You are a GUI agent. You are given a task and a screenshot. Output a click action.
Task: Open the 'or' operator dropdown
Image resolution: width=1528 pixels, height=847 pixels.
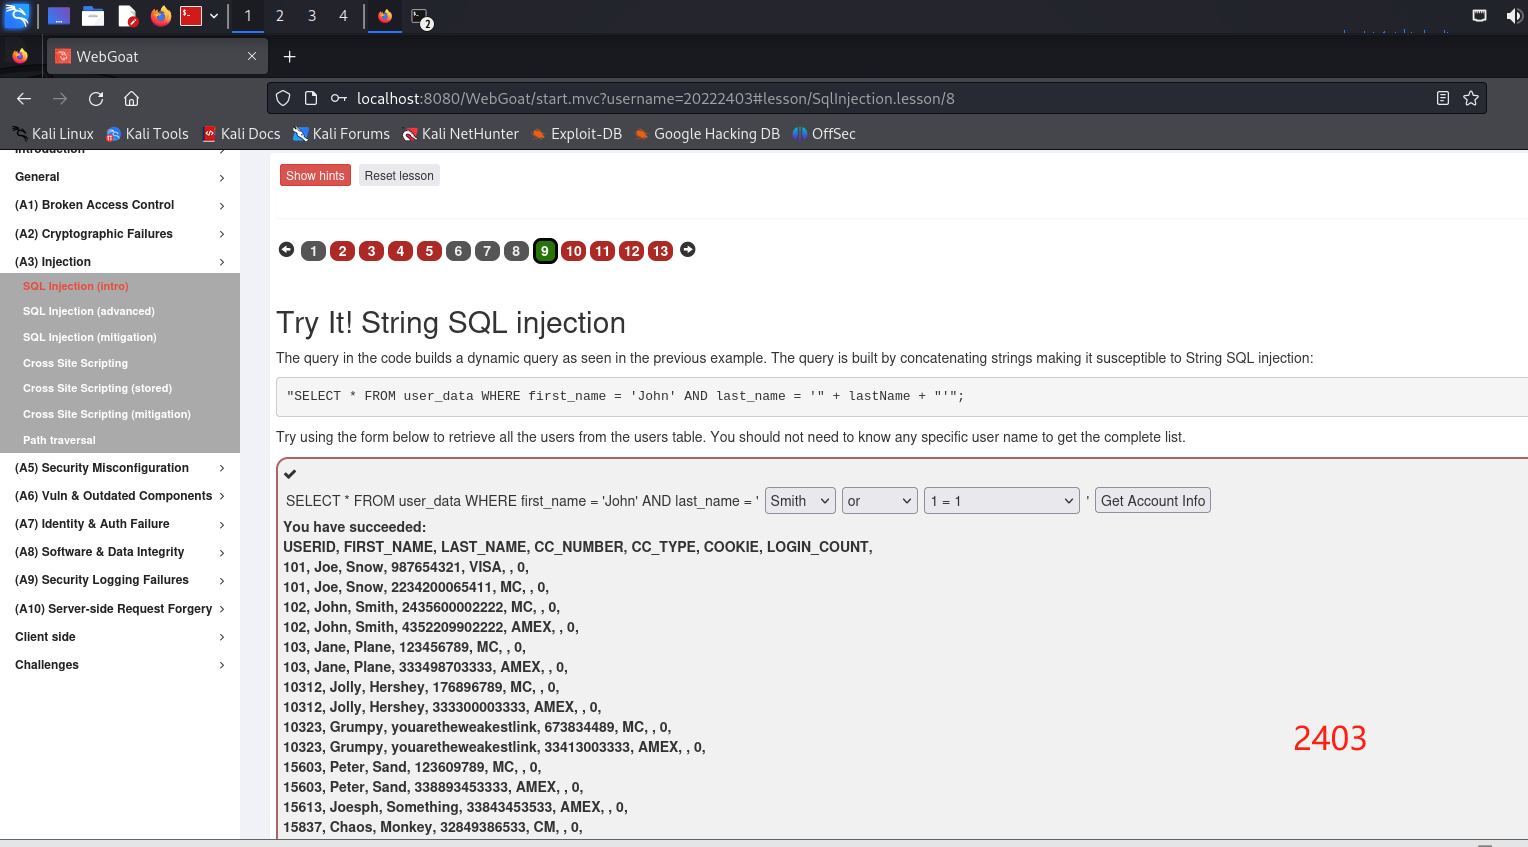(880, 501)
